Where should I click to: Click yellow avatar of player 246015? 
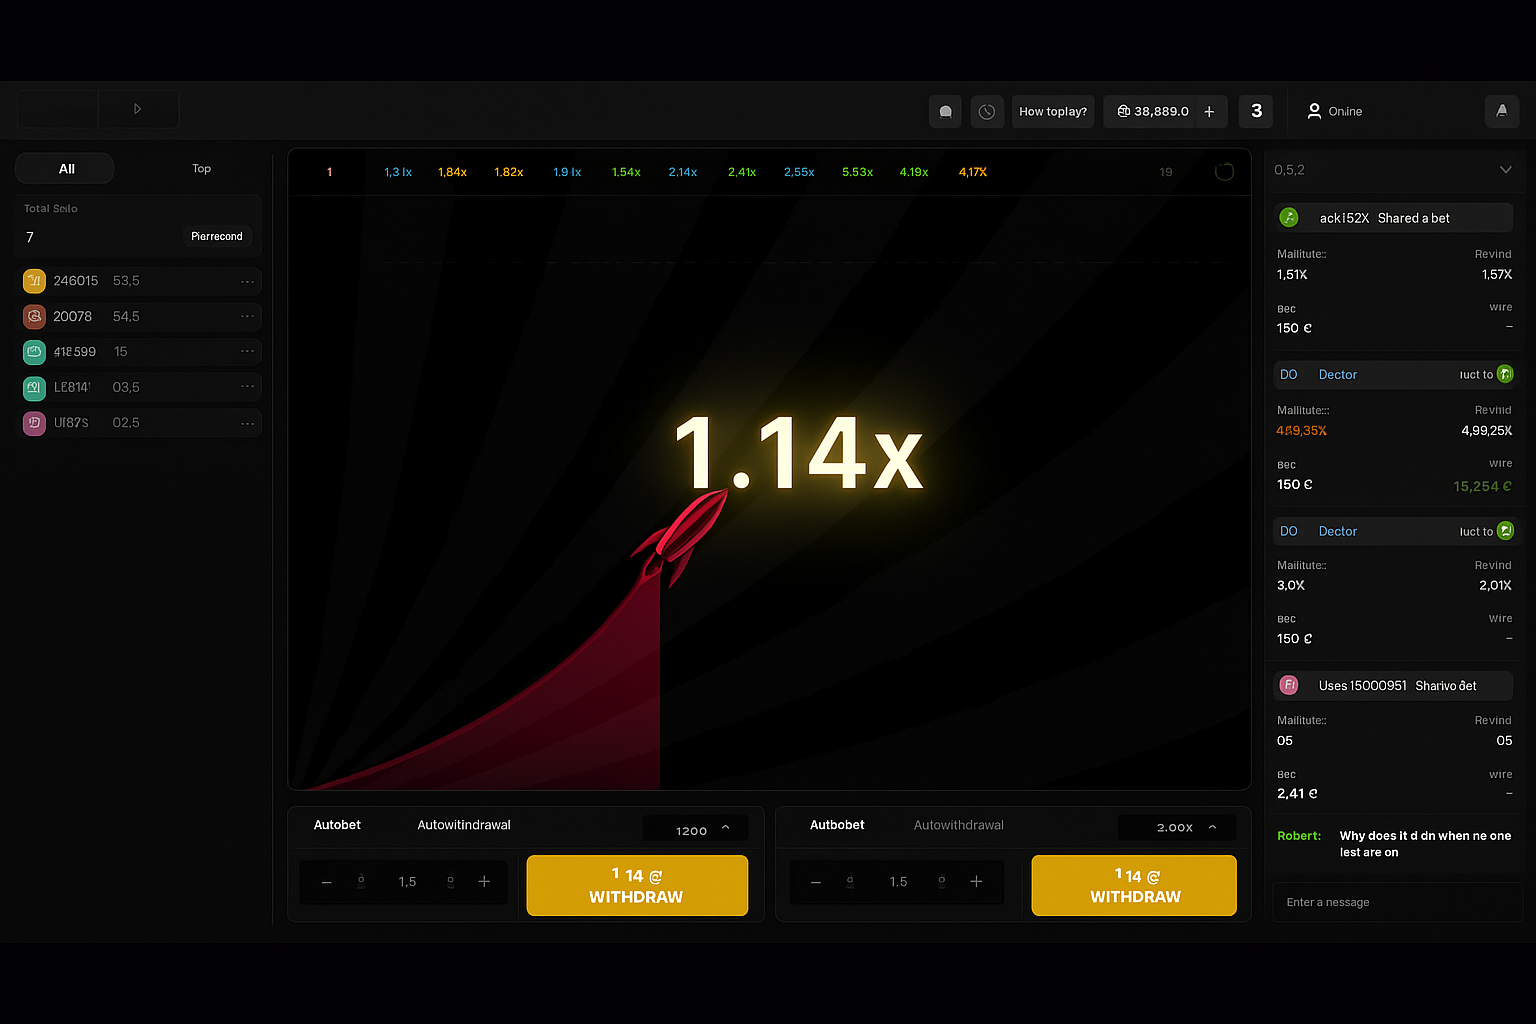(34, 281)
